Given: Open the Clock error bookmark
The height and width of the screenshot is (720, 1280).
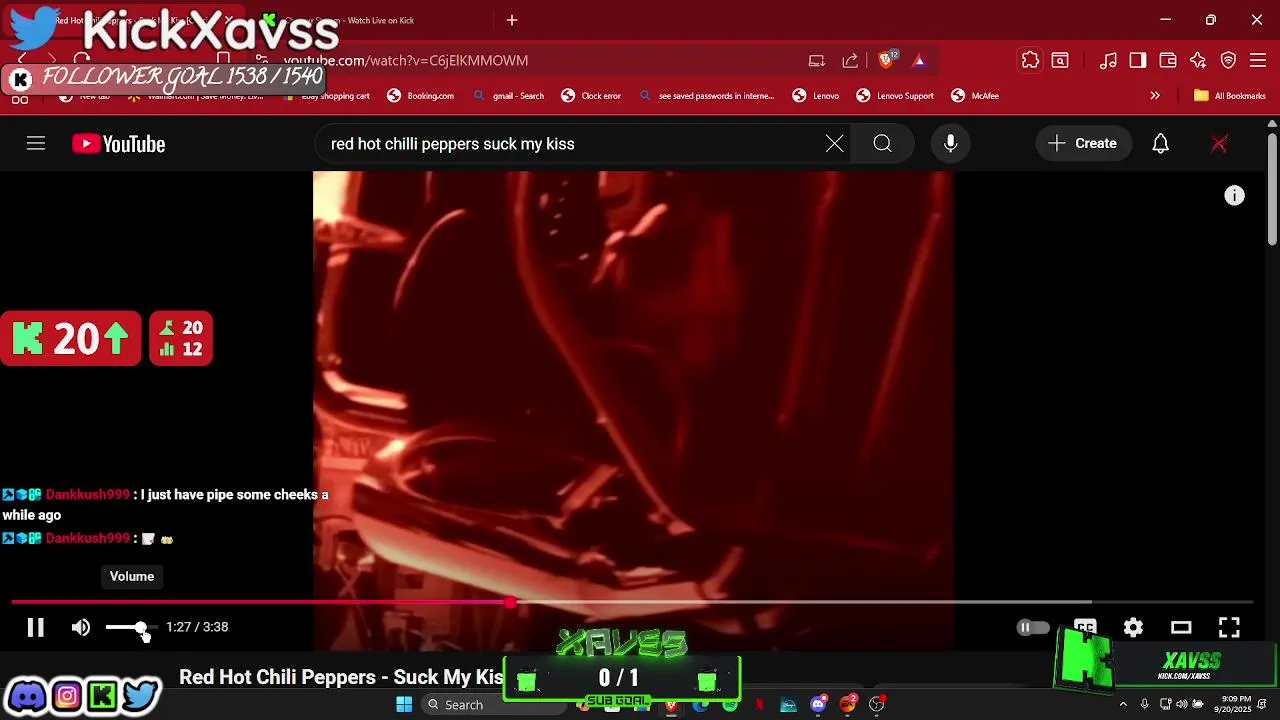Looking at the screenshot, I should pyautogui.click(x=591, y=96).
